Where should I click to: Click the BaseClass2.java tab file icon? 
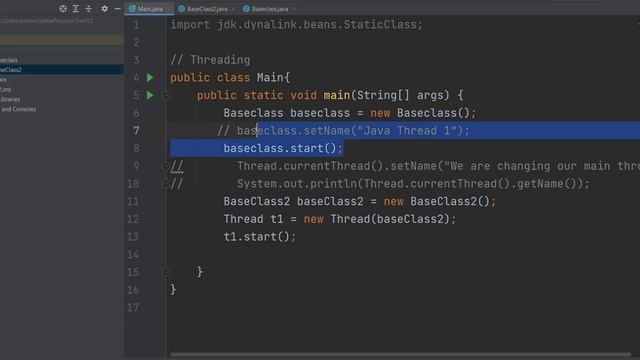click(182, 9)
